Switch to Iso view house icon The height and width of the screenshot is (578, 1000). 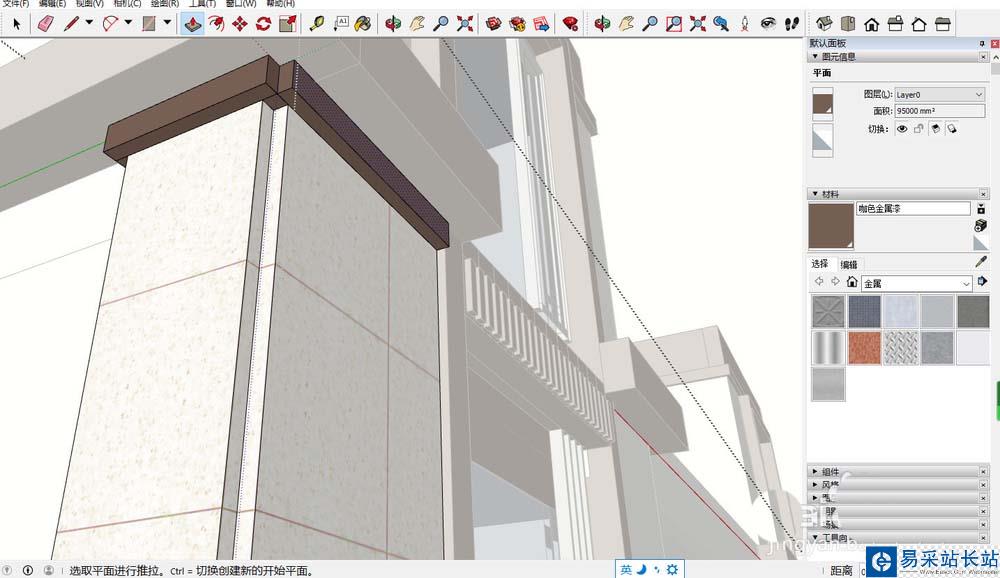click(x=824, y=24)
